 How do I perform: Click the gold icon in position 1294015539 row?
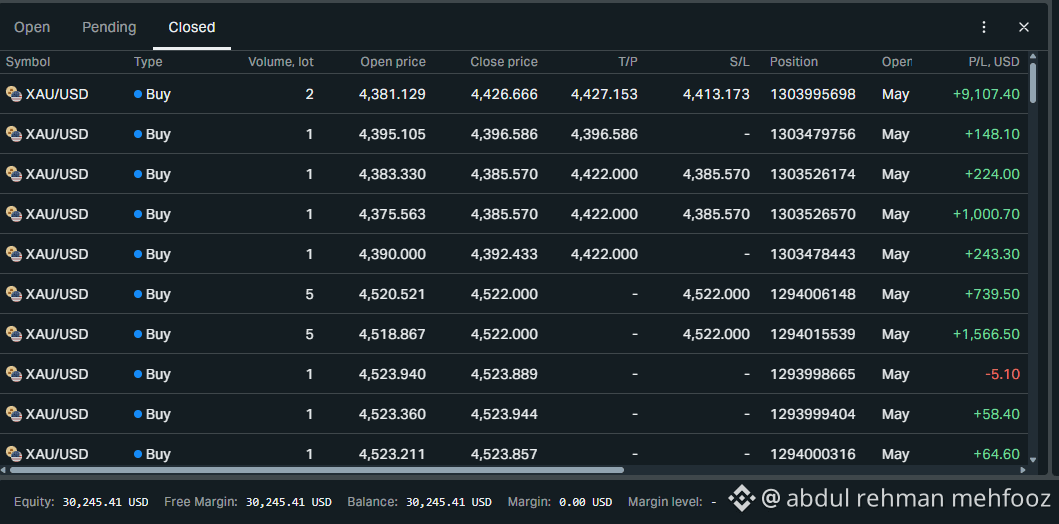[14, 334]
